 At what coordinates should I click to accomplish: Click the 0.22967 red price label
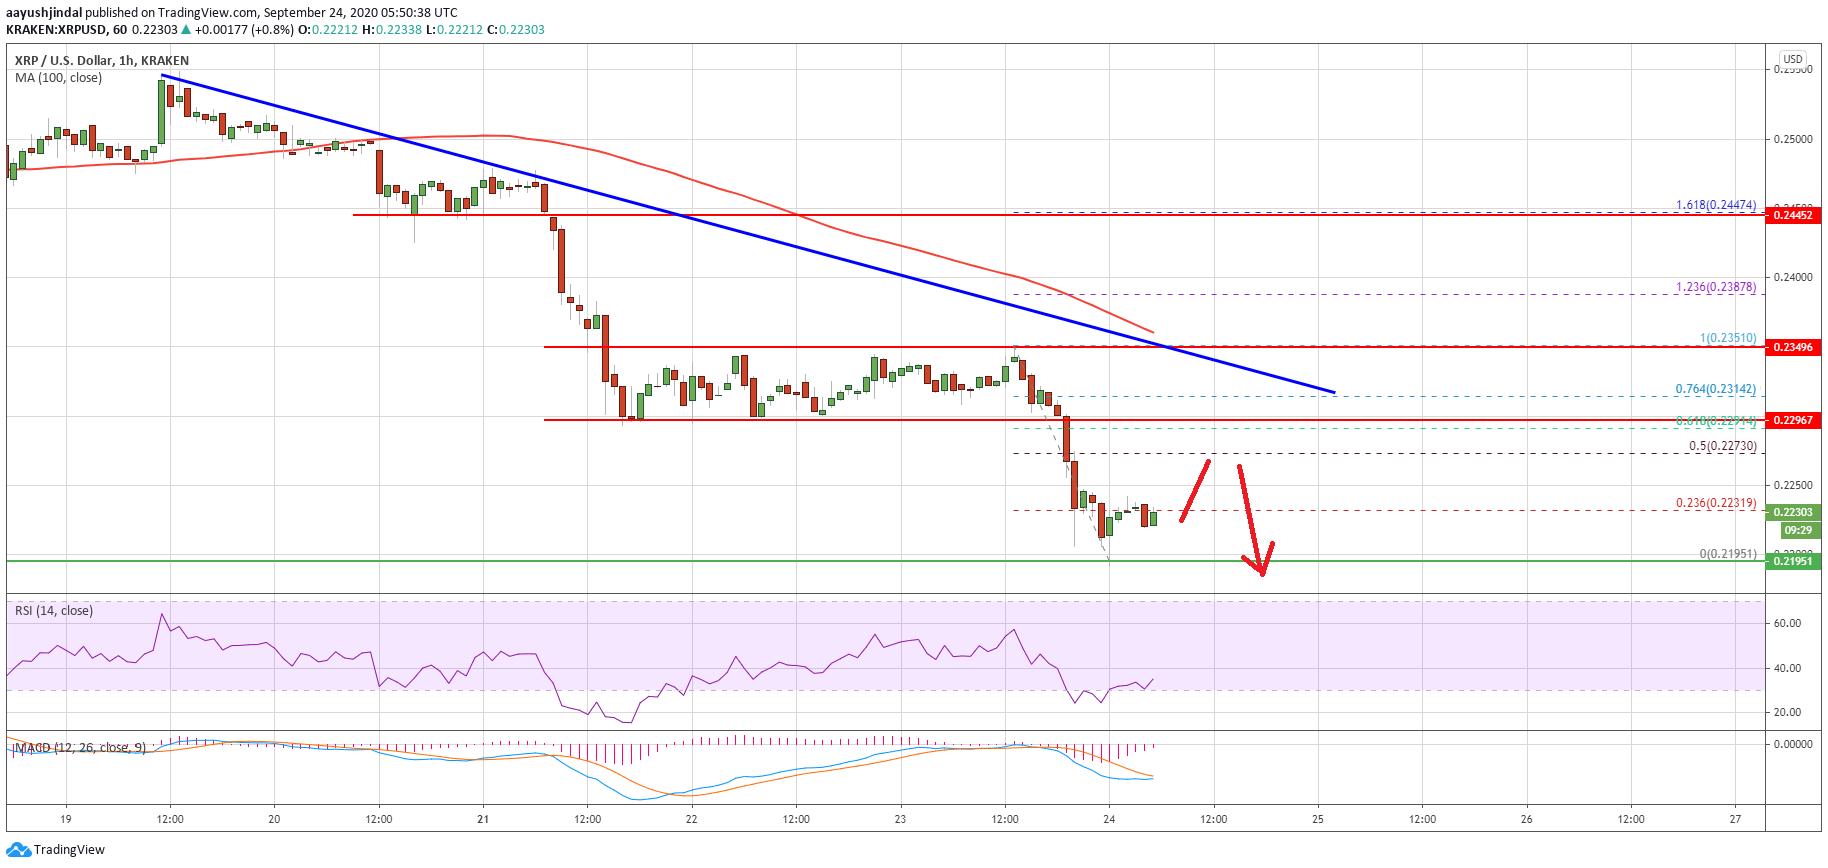1793,420
